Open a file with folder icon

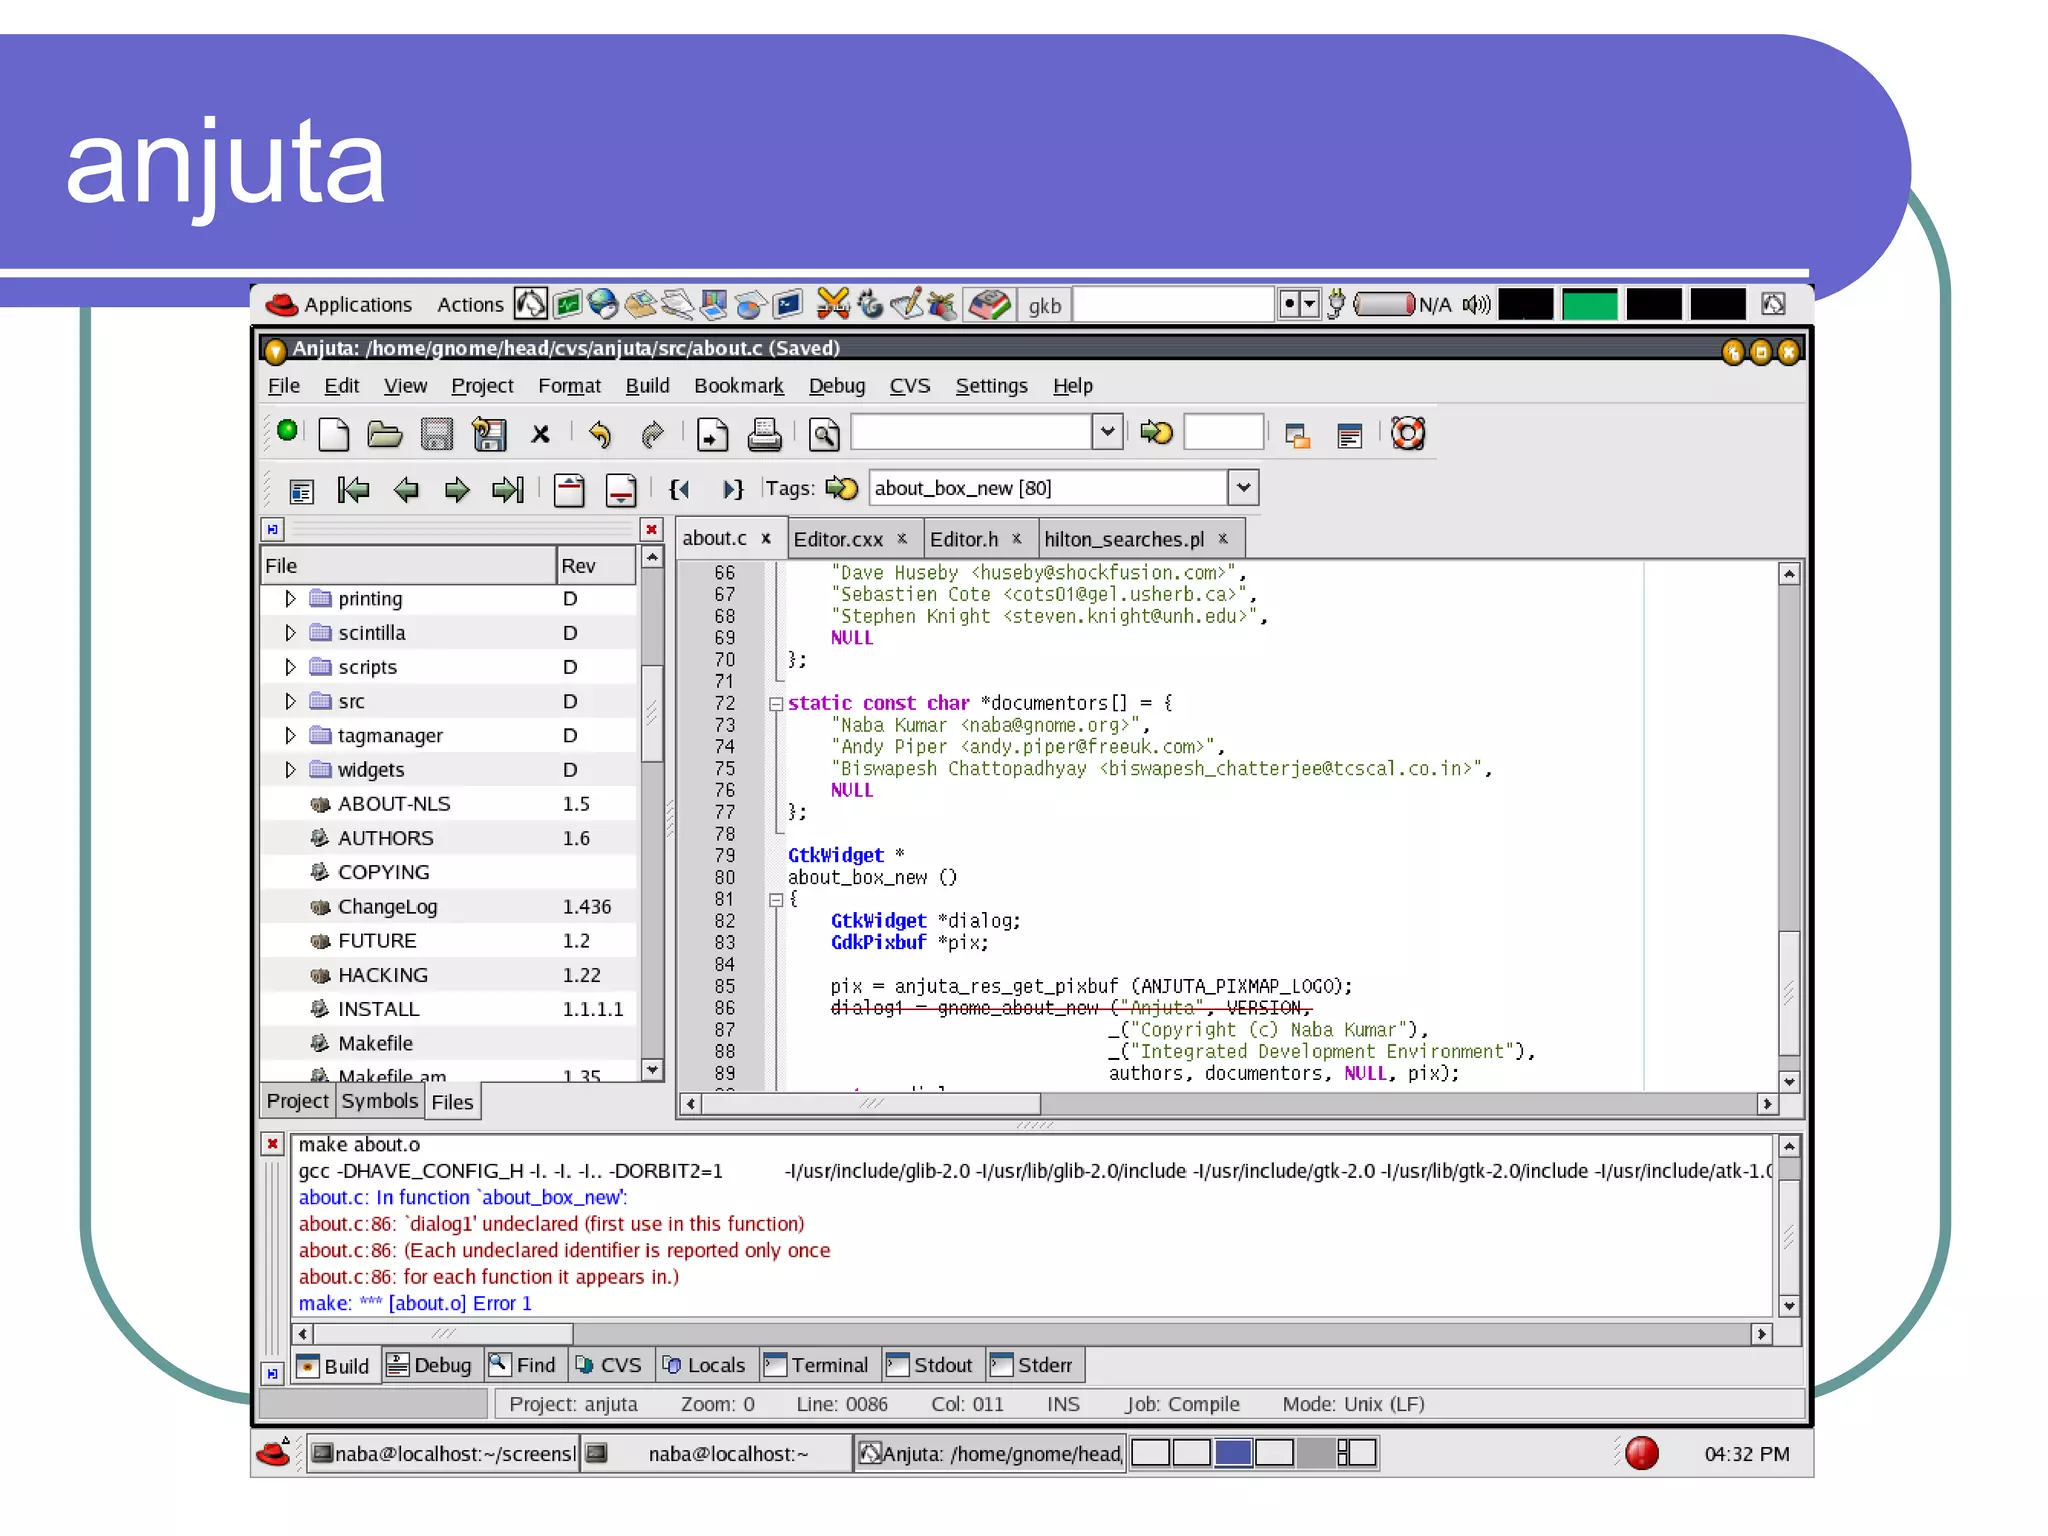coord(384,434)
